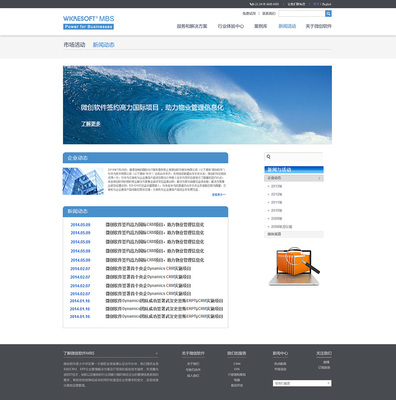Switch to the 新闻动态 sub-tab
Screen dimensions: 396x400
(x=104, y=45)
